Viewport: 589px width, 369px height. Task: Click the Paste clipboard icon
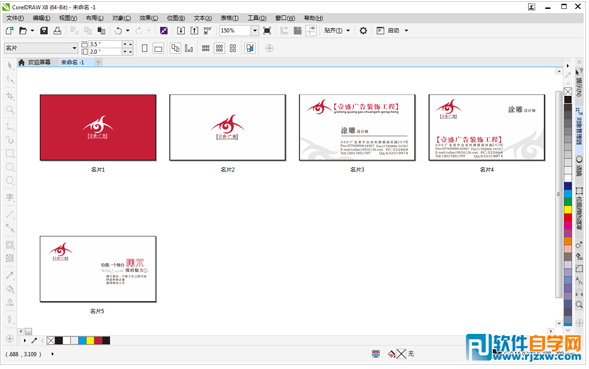101,31
